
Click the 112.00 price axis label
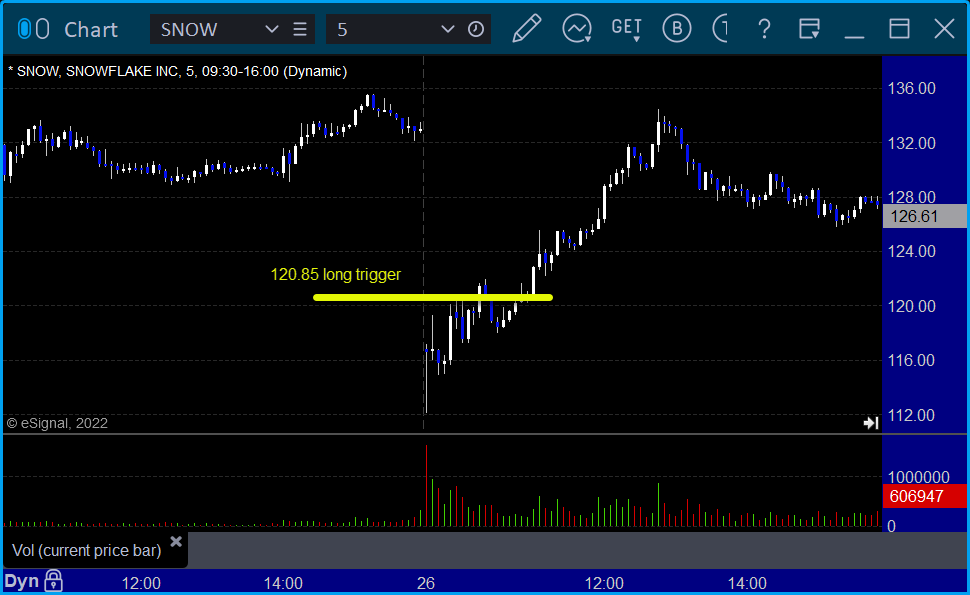click(x=912, y=415)
